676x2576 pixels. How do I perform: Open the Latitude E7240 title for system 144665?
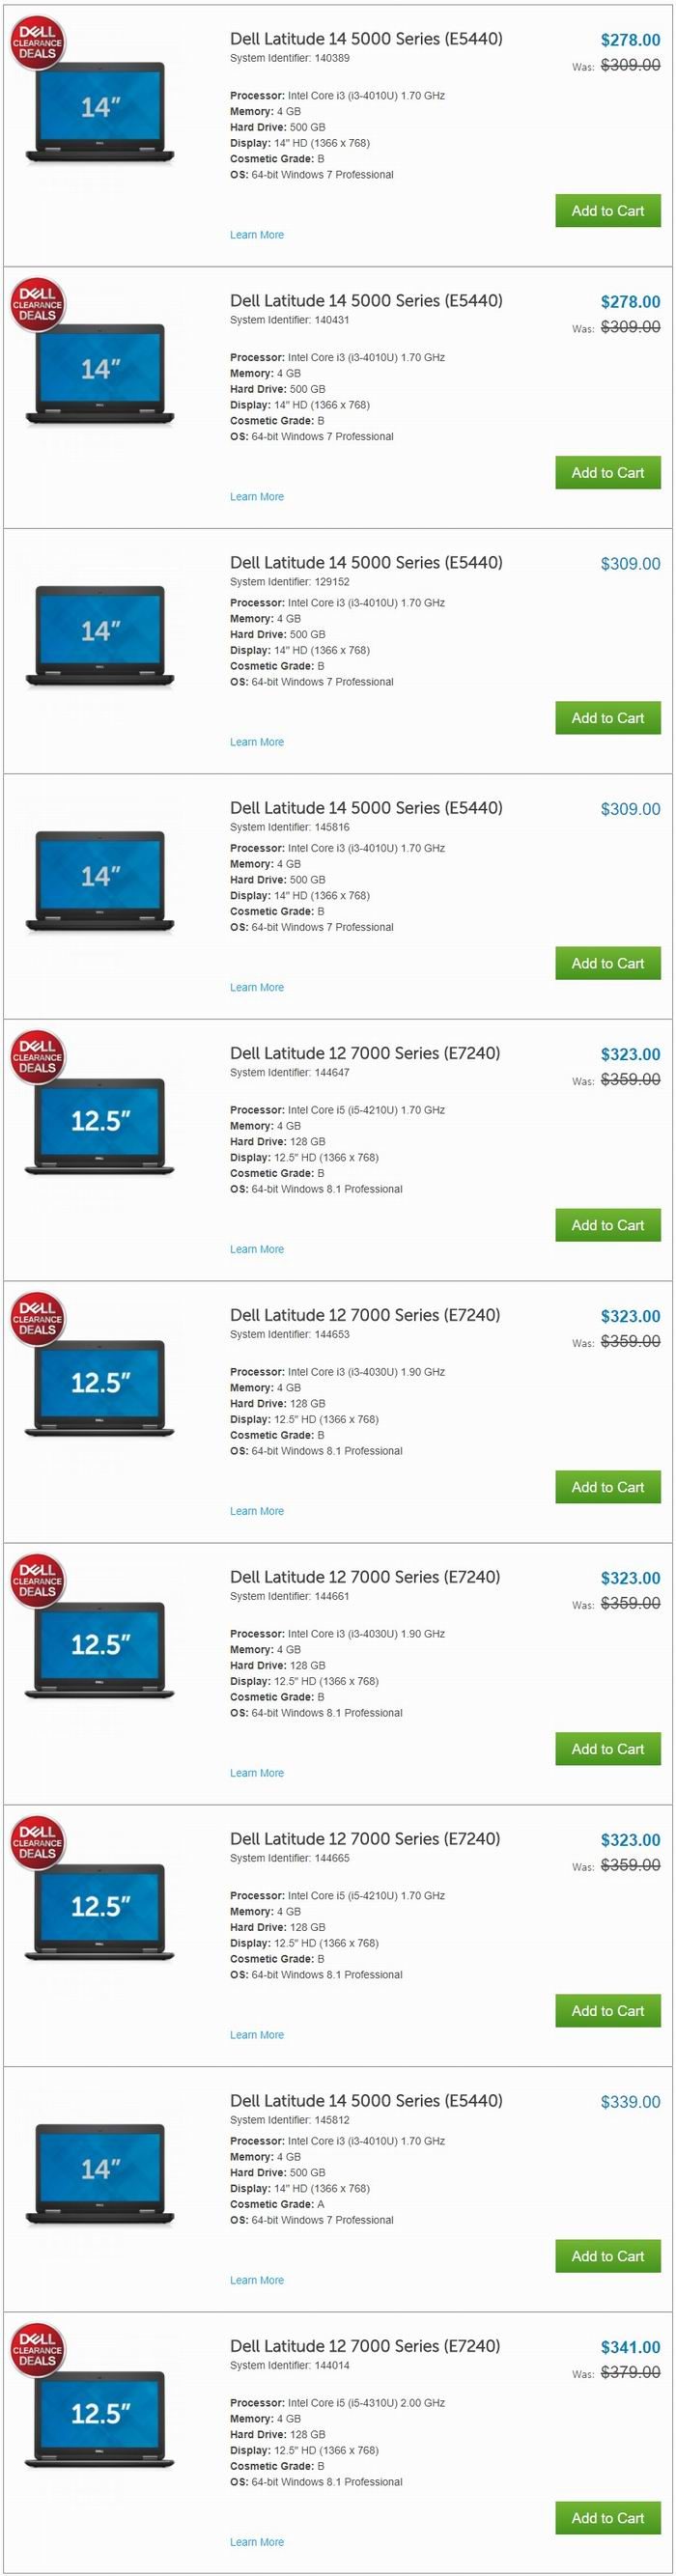click(365, 1839)
